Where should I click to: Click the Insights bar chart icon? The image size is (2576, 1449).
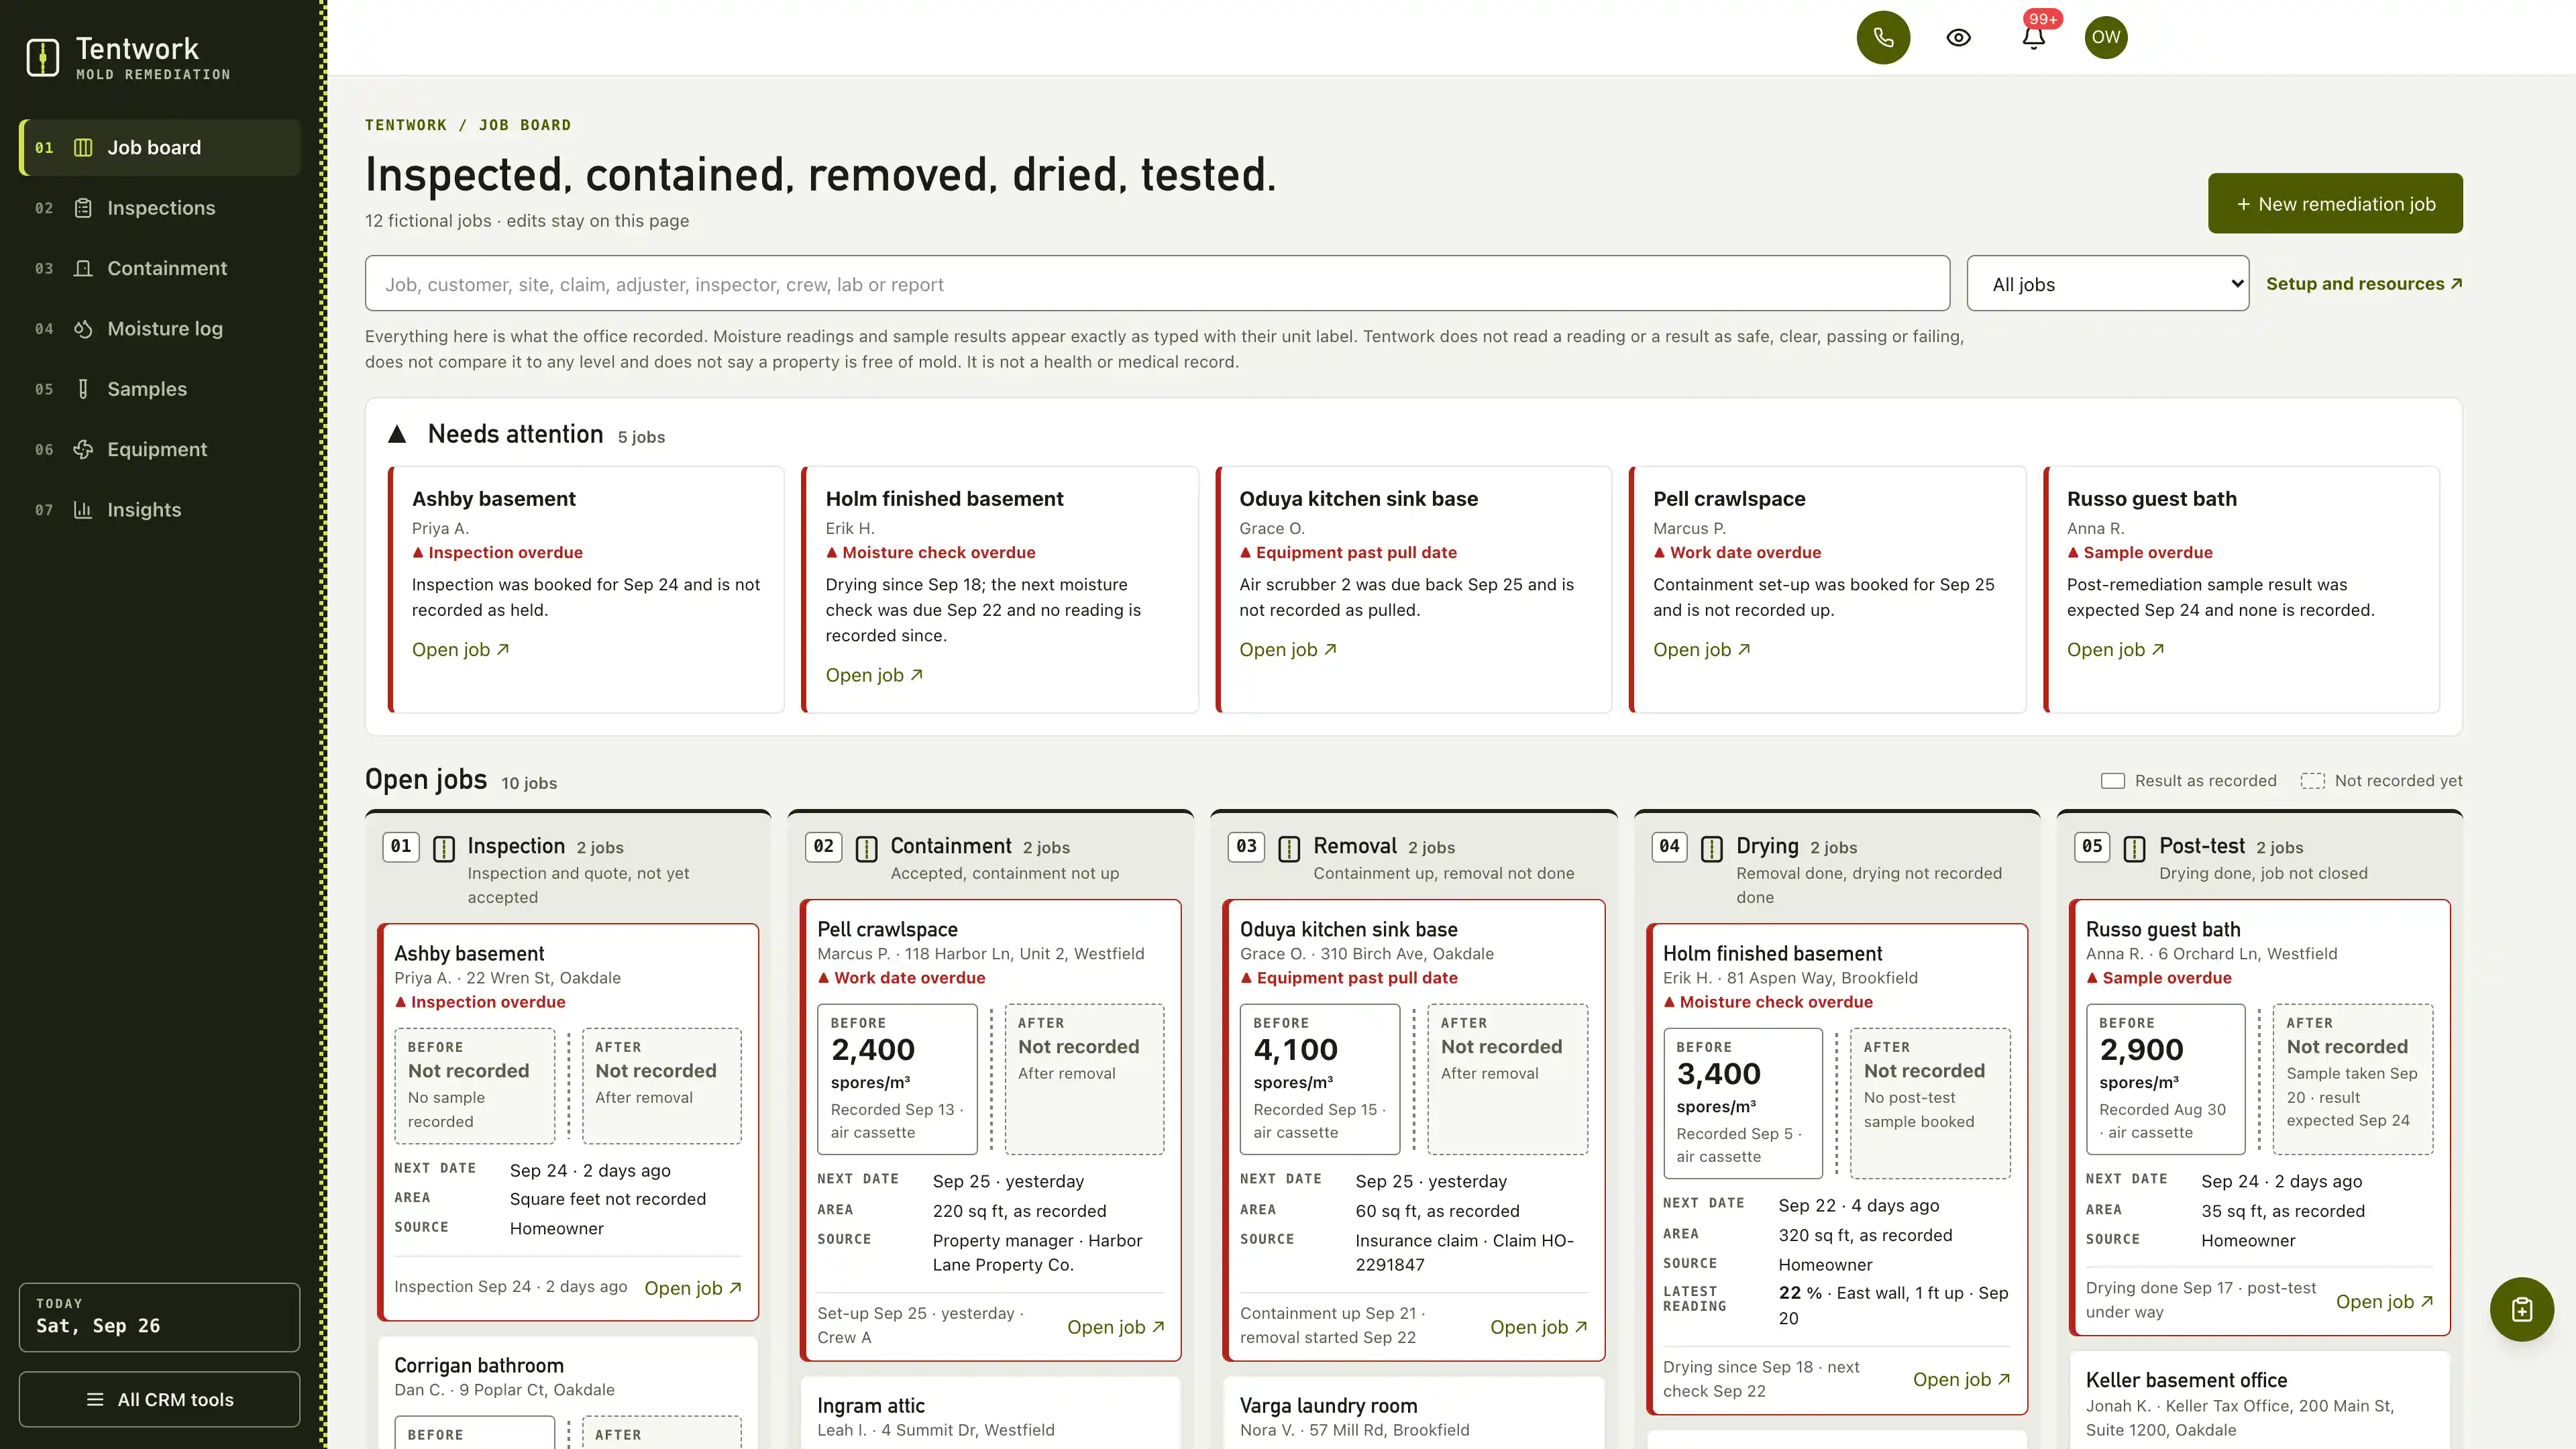click(x=83, y=510)
